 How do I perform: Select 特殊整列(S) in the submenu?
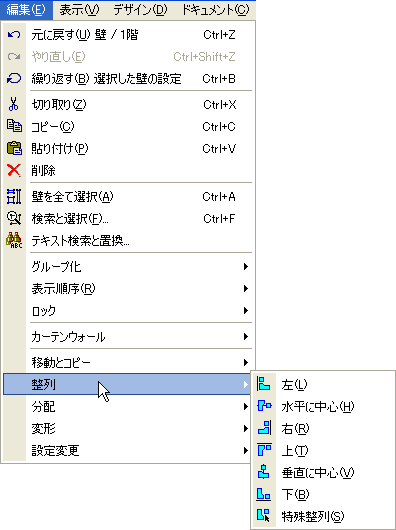323,516
